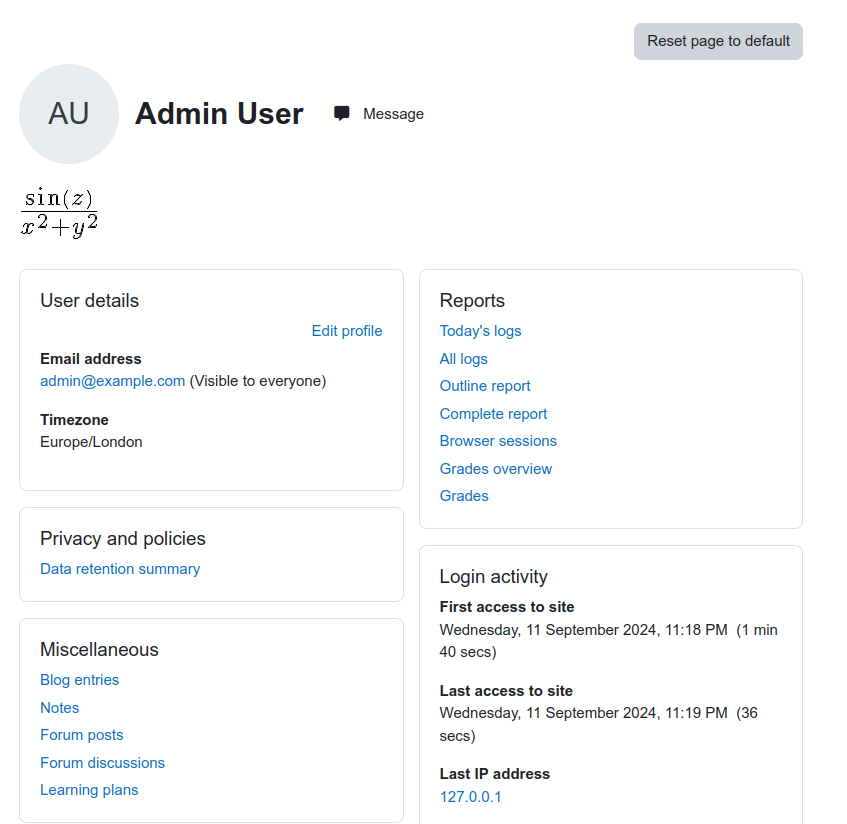Open the Edit profile link

[347, 331]
